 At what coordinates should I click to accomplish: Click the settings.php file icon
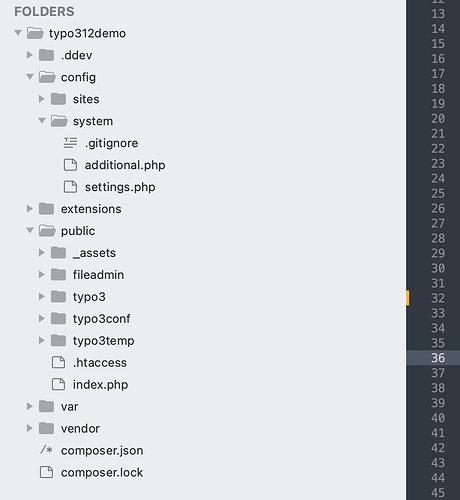point(70,187)
